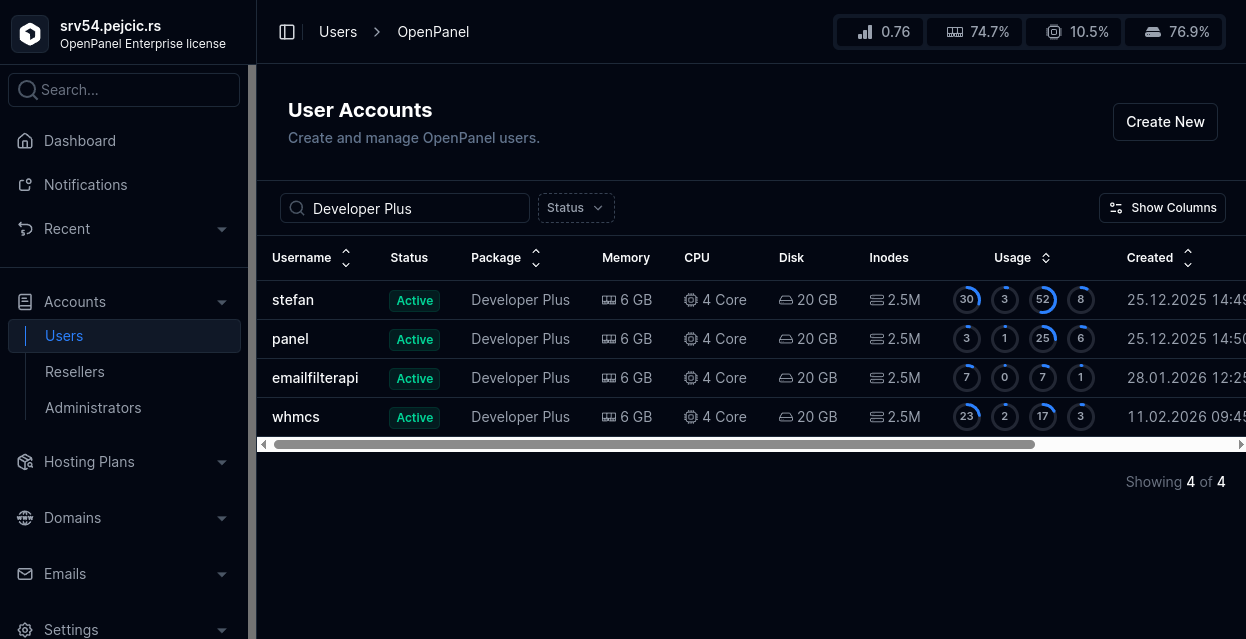Image resolution: width=1246 pixels, height=639 pixels.
Task: Click the CPU usage 10.5% indicator
Action: [1073, 32]
